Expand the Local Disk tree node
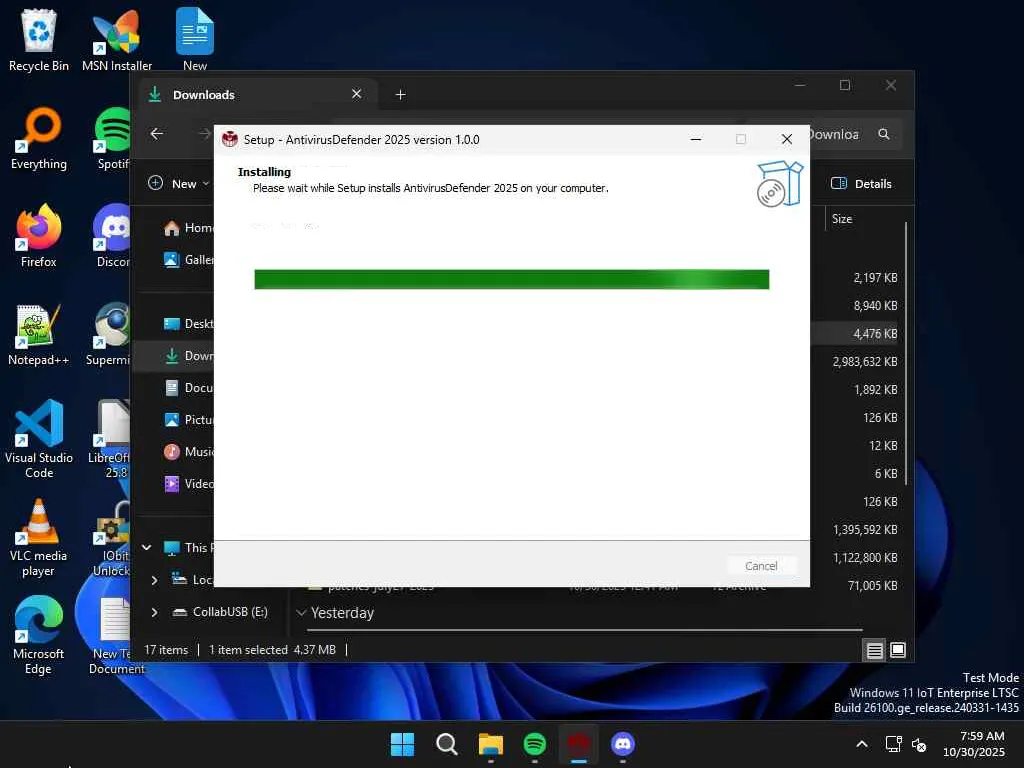Screen dimensions: 1024x768 click(154, 580)
